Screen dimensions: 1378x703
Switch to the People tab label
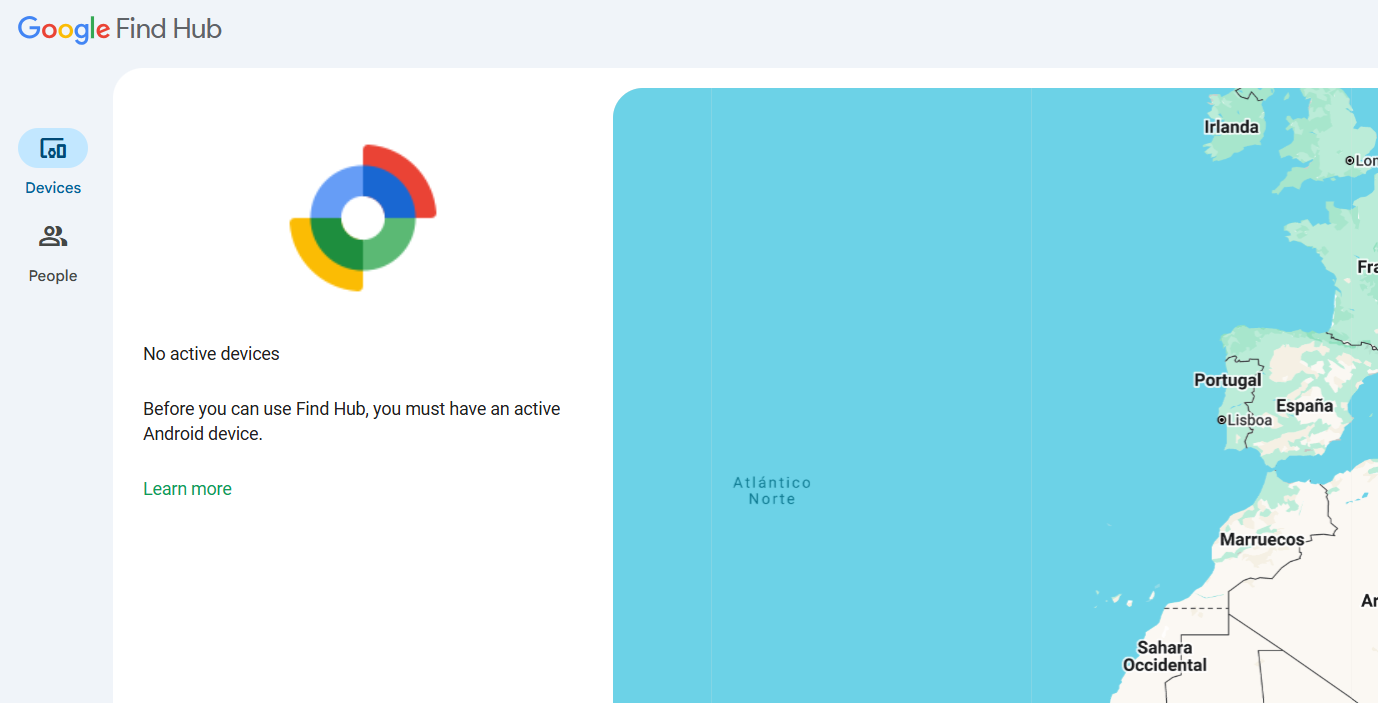click(x=53, y=276)
